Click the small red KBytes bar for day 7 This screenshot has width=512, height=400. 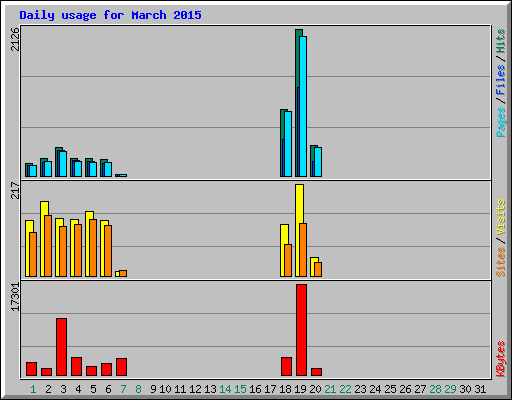(x=121, y=367)
